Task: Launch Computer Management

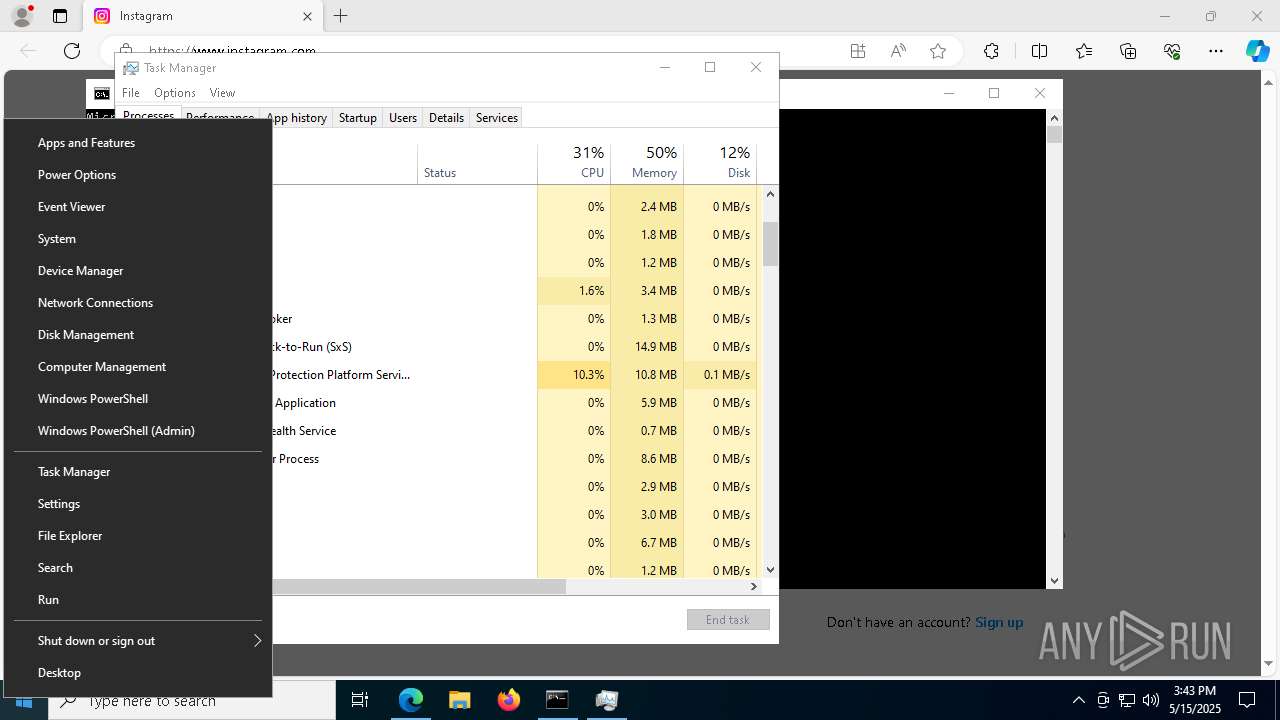Action: [x=138, y=367]
